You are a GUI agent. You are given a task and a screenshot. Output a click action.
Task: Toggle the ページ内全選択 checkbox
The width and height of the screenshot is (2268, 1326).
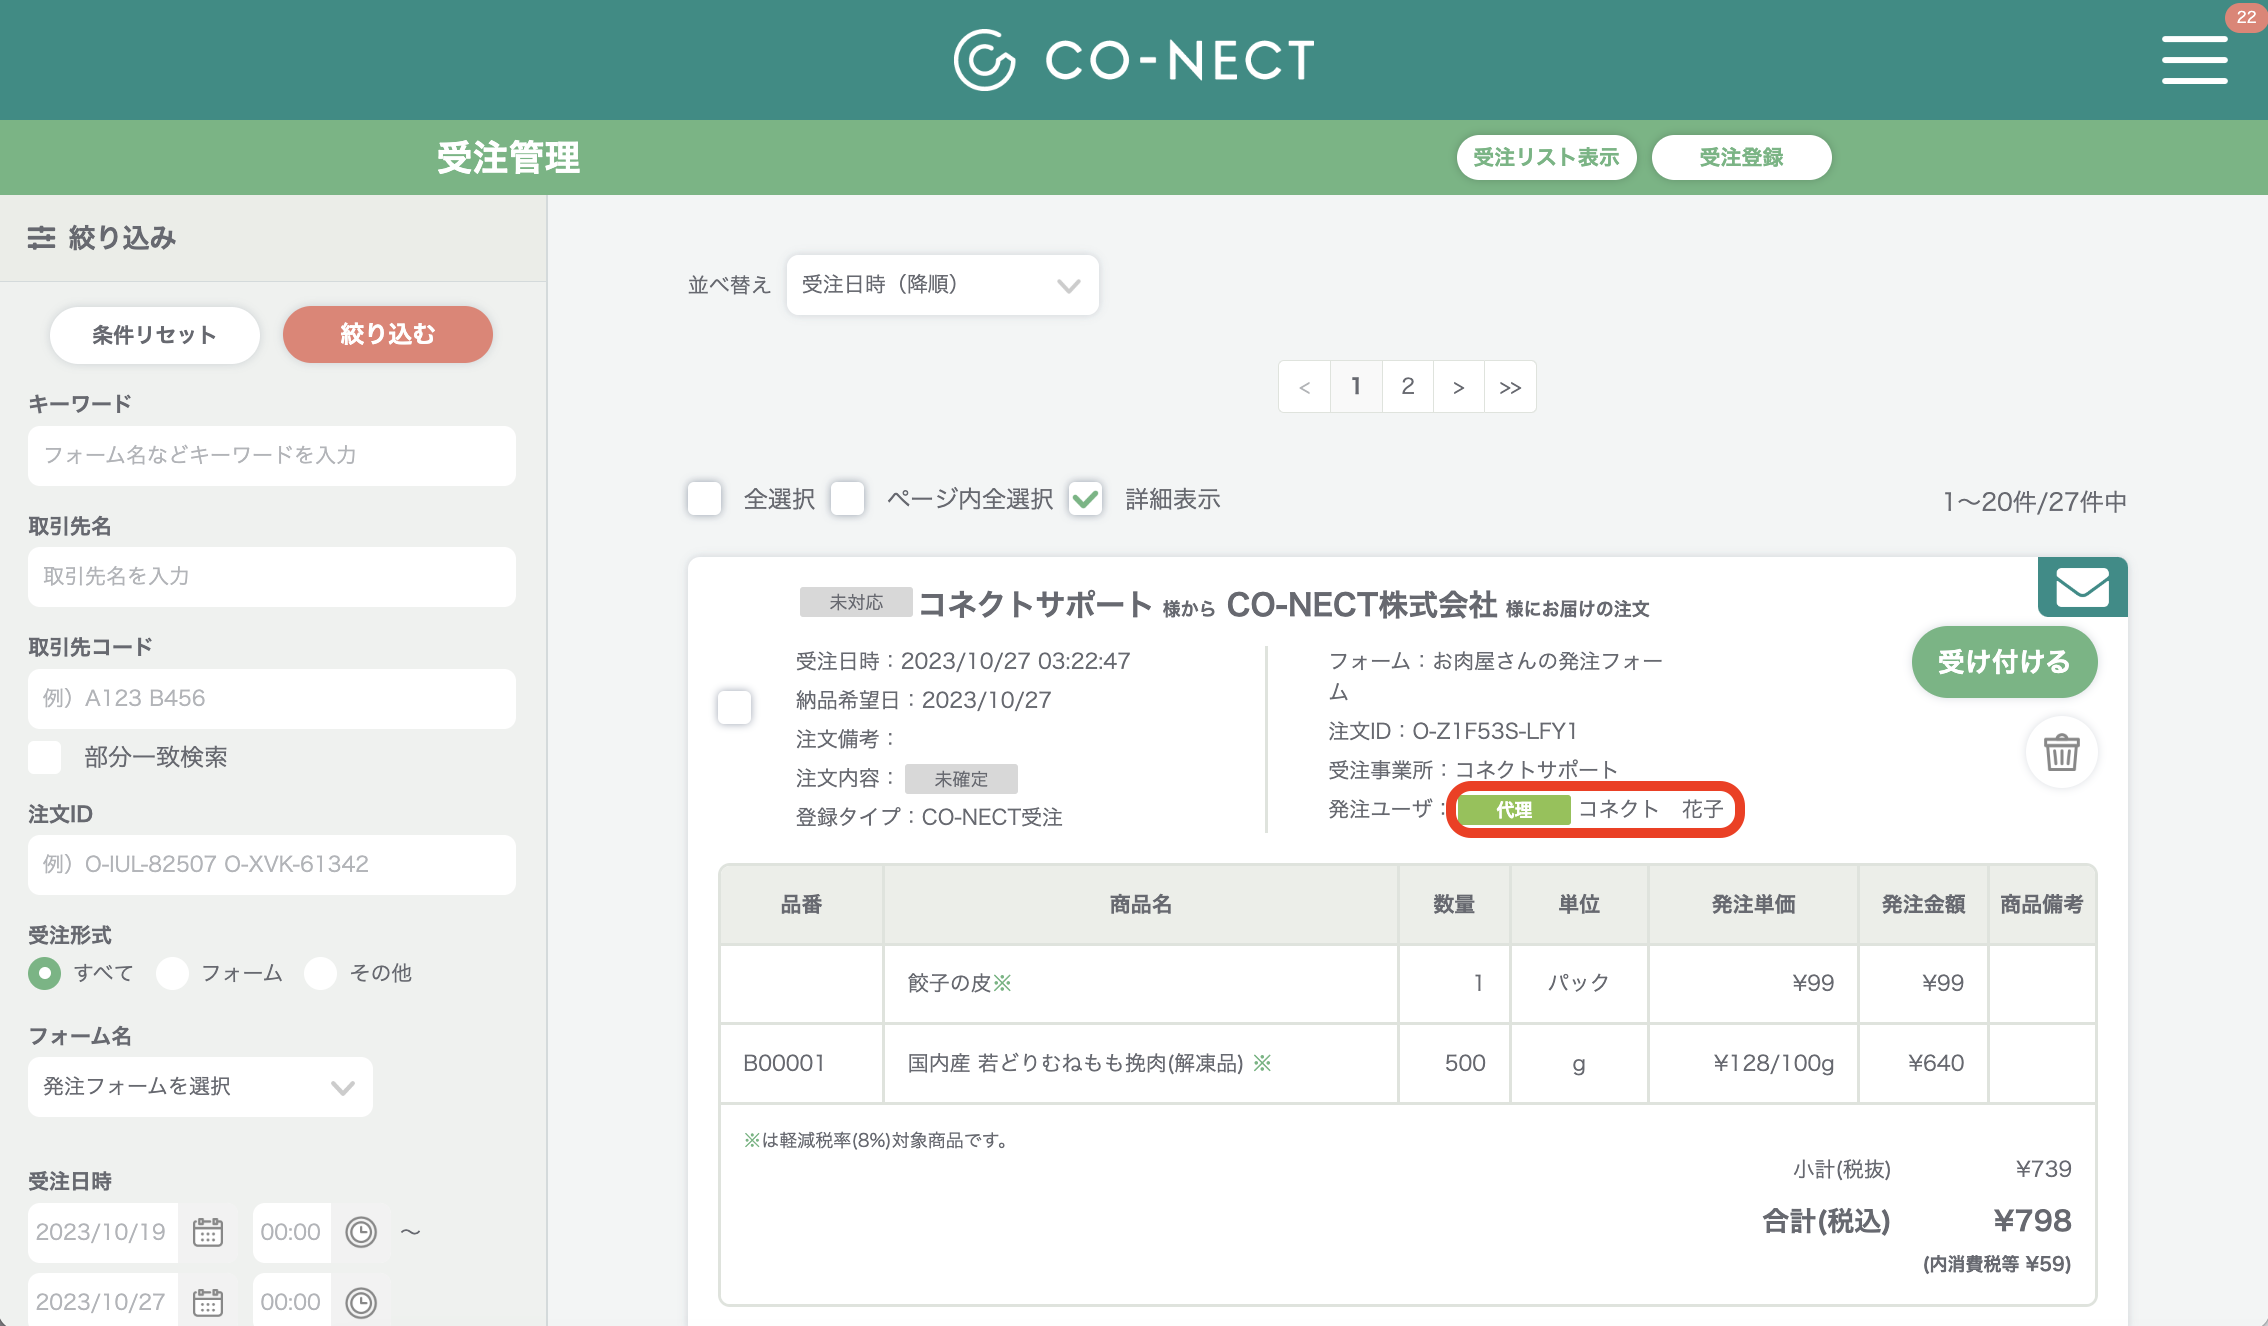point(847,499)
